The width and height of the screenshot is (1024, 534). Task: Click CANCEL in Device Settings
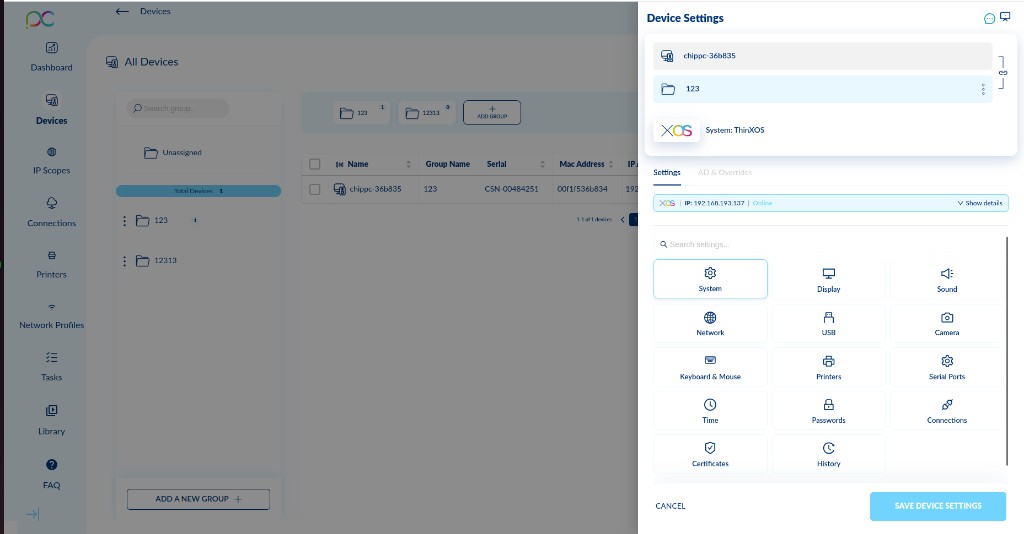tap(670, 506)
